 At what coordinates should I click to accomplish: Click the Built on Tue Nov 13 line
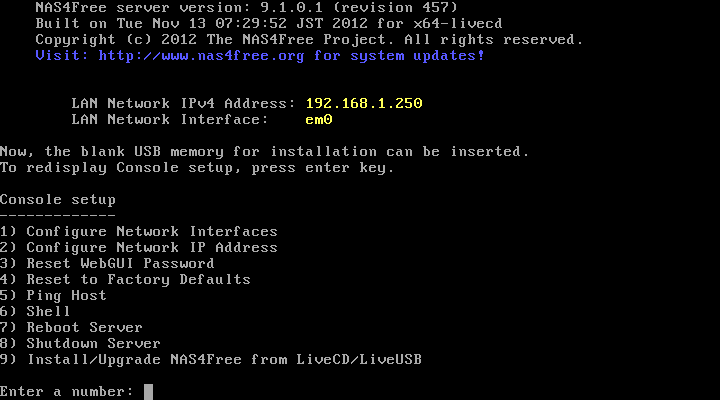269,23
